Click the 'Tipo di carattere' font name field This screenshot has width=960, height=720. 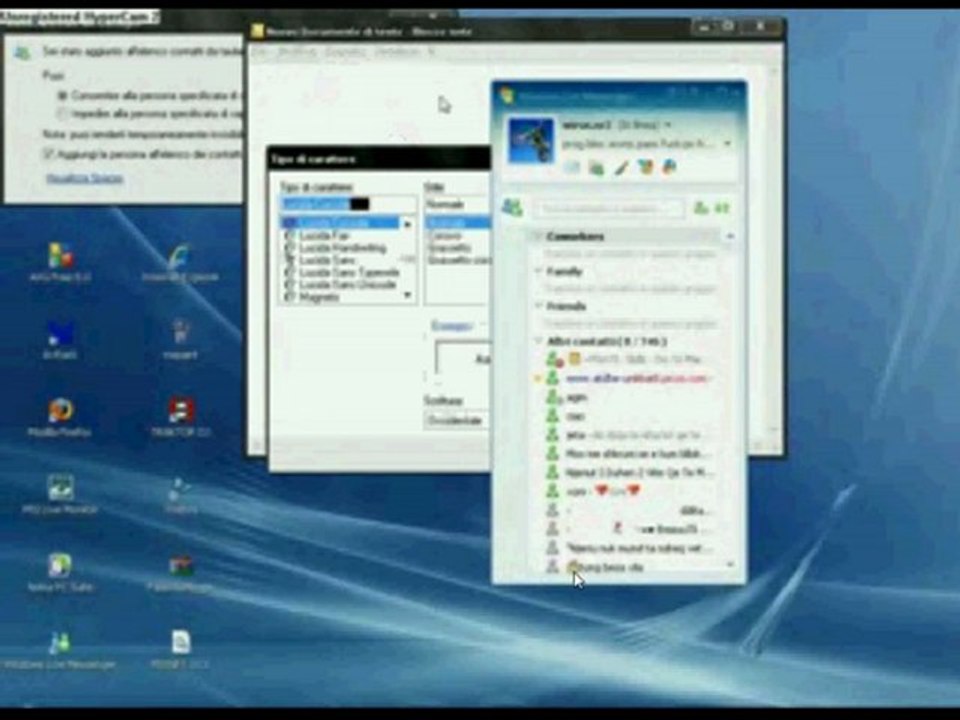(x=348, y=204)
